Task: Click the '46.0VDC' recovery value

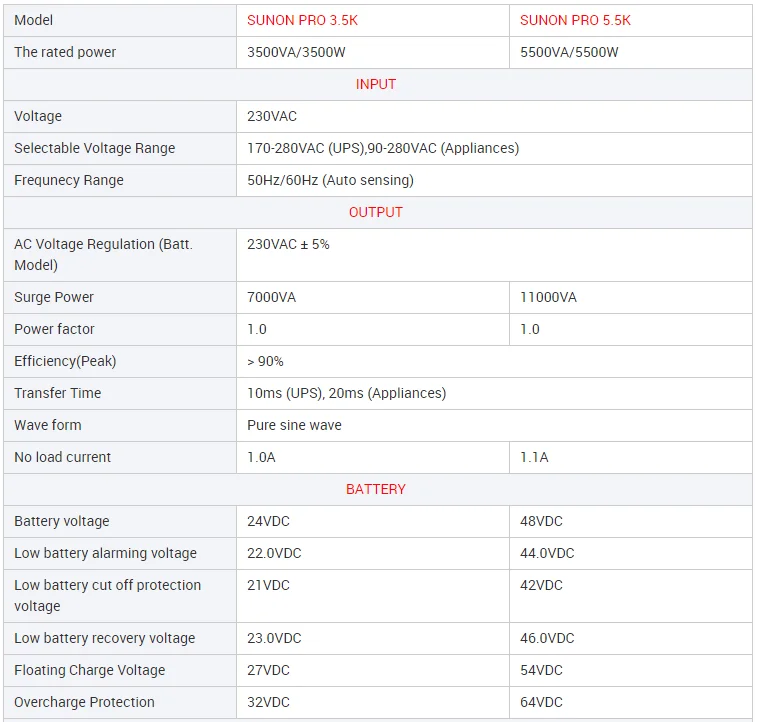Action: (547, 638)
